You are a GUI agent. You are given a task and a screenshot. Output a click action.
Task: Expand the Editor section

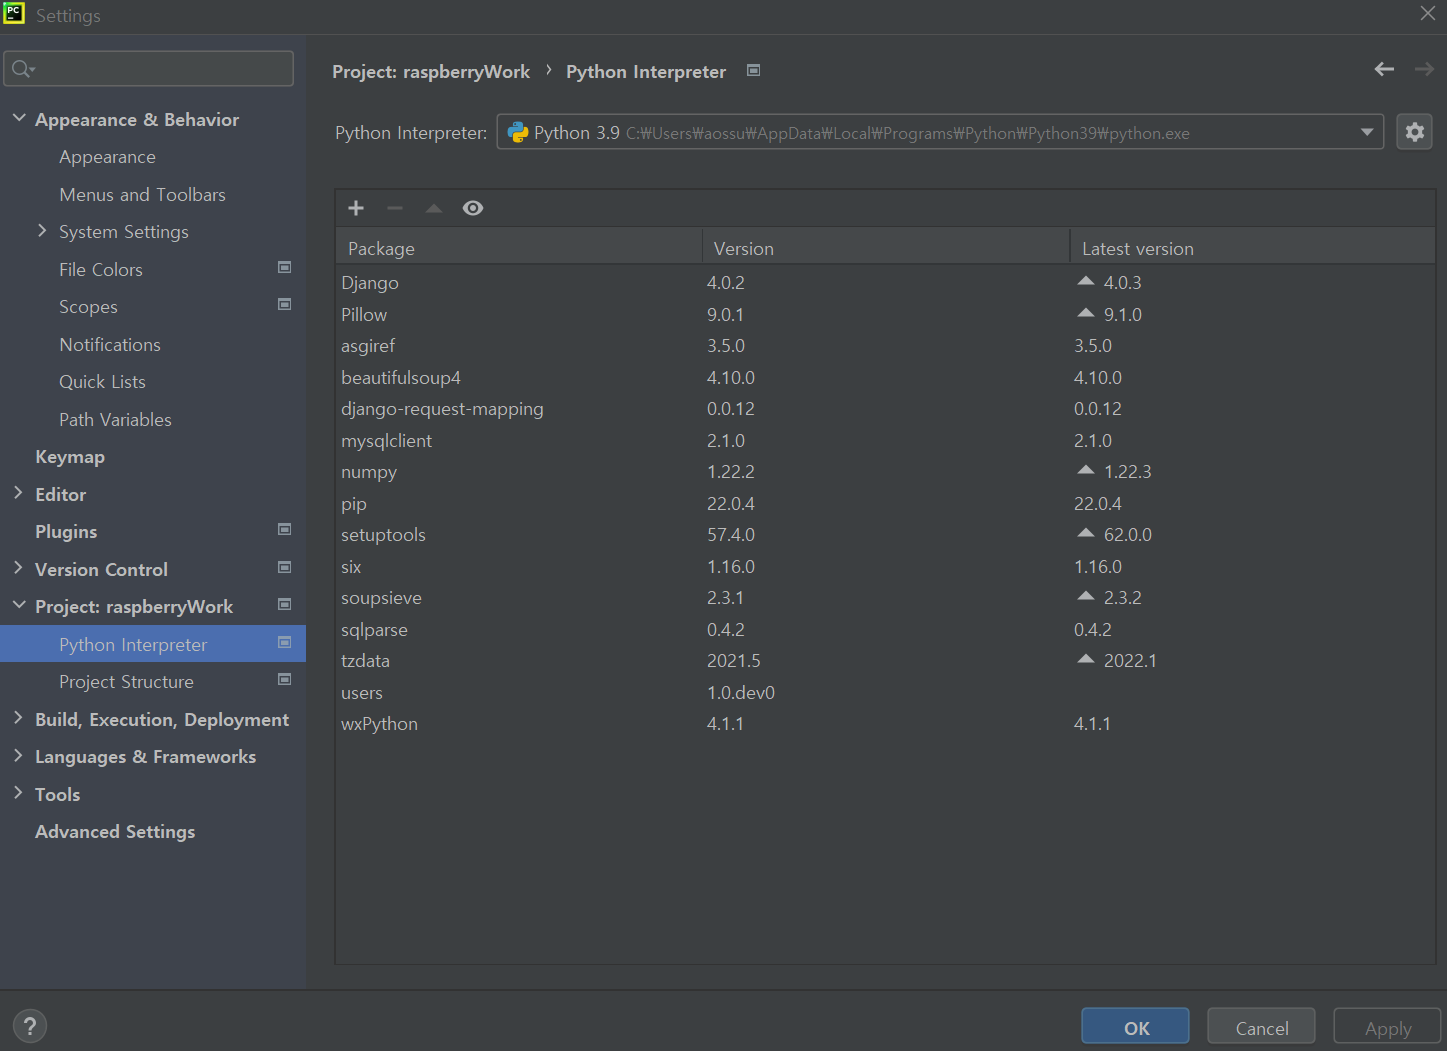(19, 492)
